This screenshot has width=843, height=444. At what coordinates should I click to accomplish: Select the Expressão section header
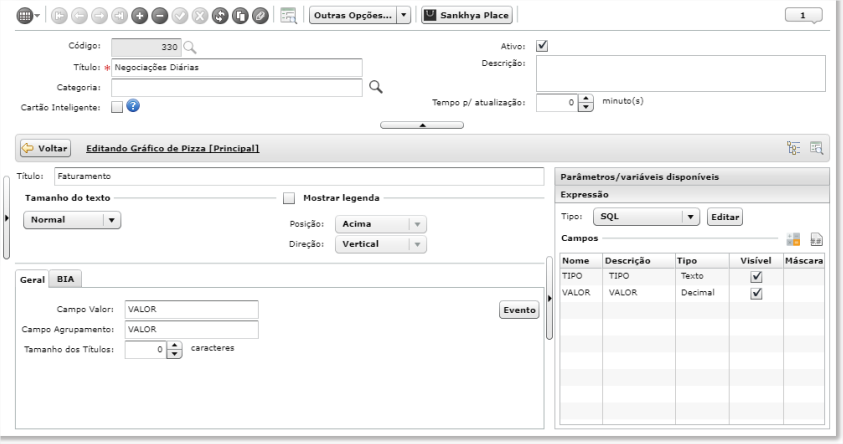[692, 195]
